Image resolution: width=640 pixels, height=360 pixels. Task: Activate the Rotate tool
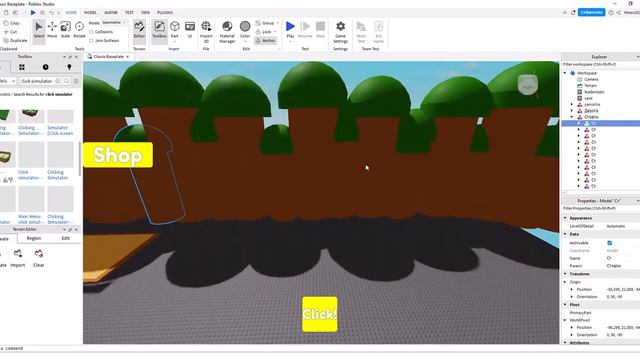tap(79, 30)
